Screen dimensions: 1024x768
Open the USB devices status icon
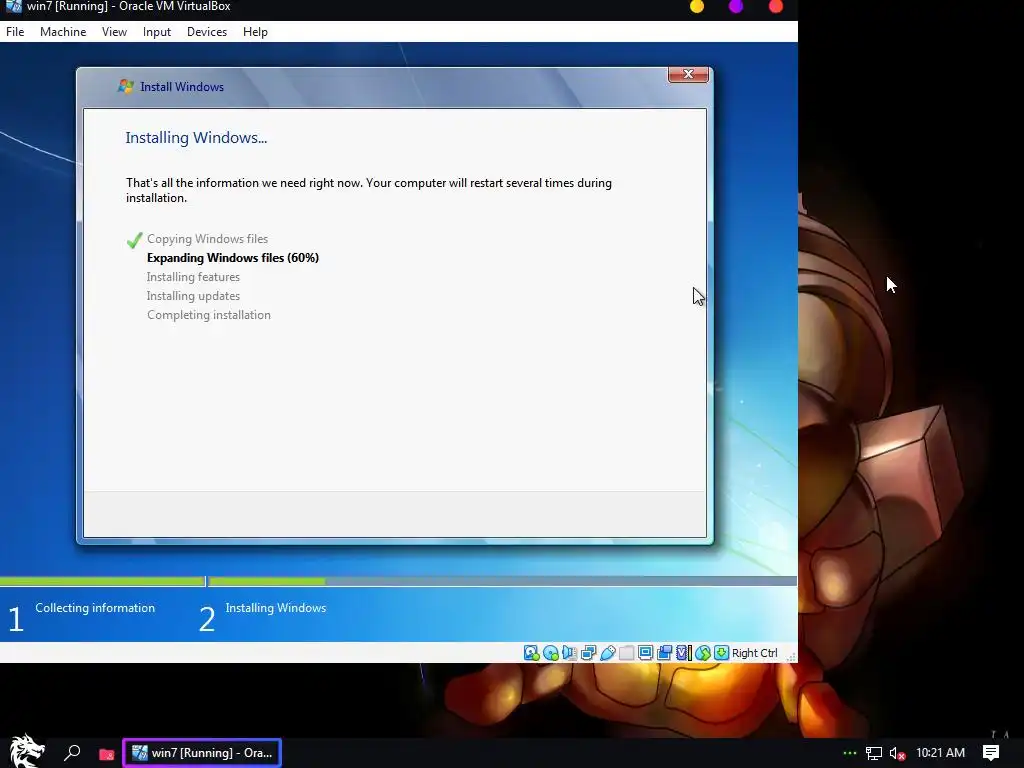(x=607, y=652)
